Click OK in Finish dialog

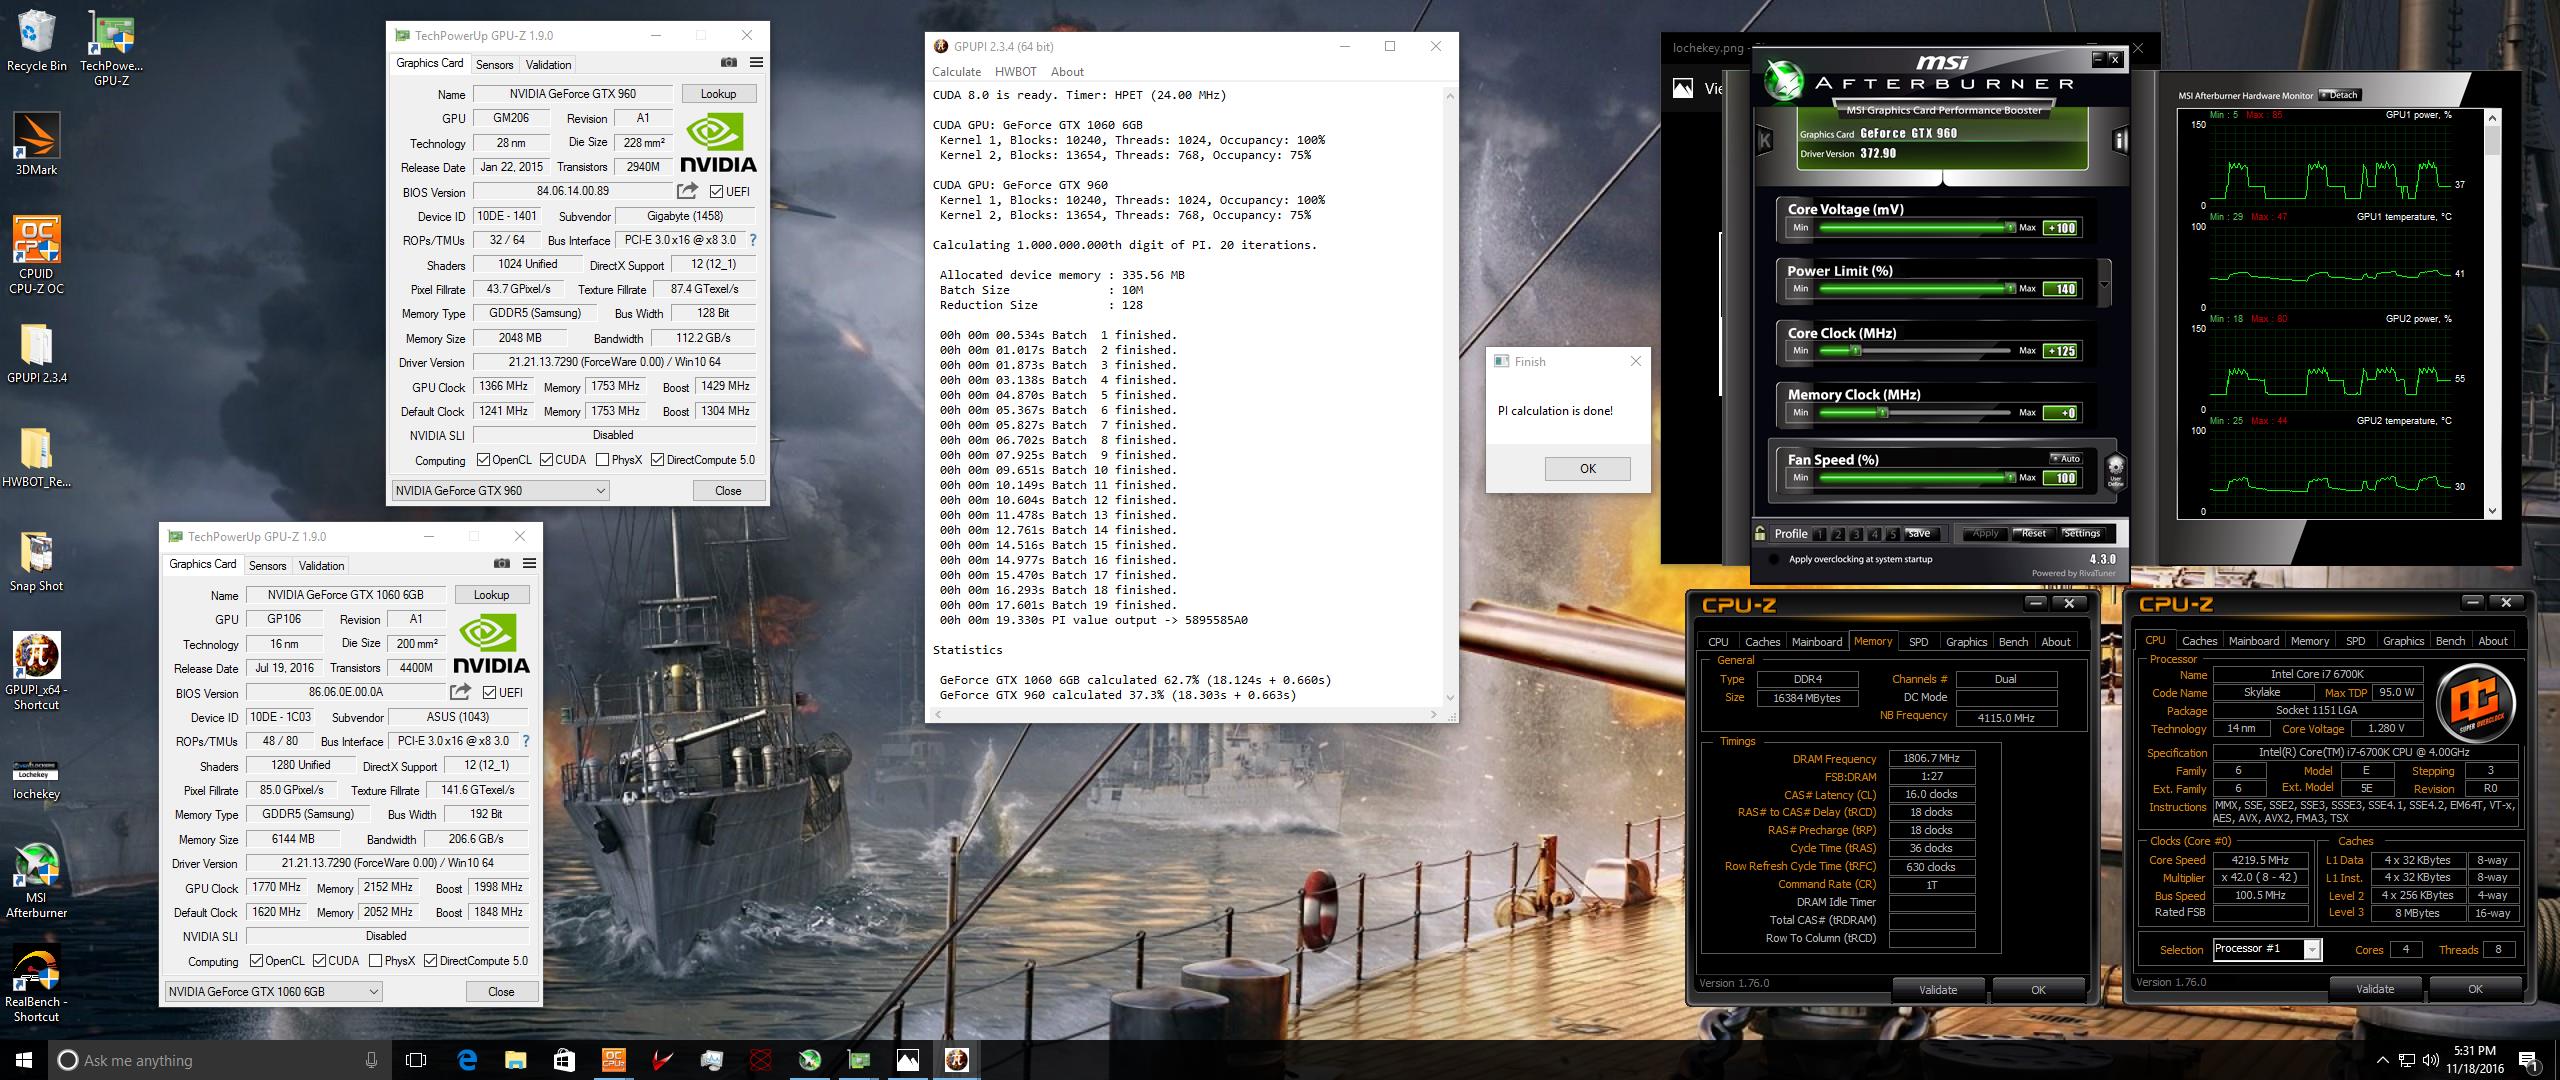click(x=1587, y=469)
